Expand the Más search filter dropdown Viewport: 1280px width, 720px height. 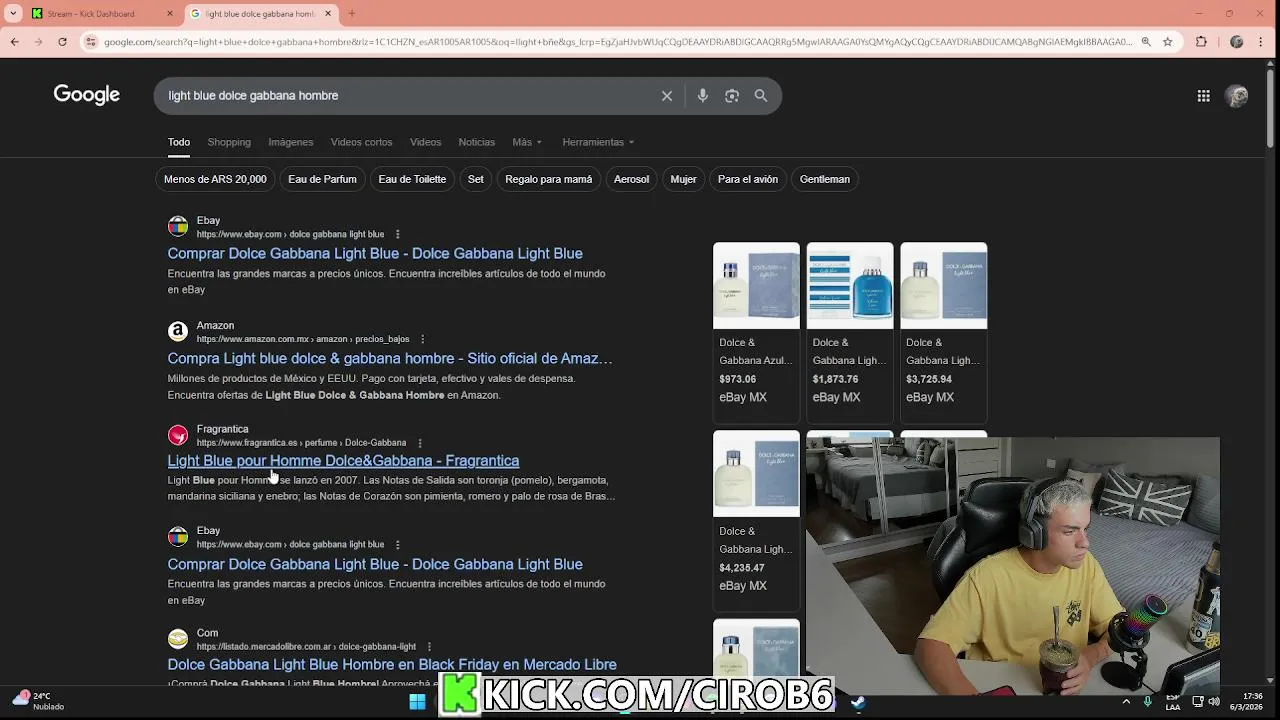(527, 142)
